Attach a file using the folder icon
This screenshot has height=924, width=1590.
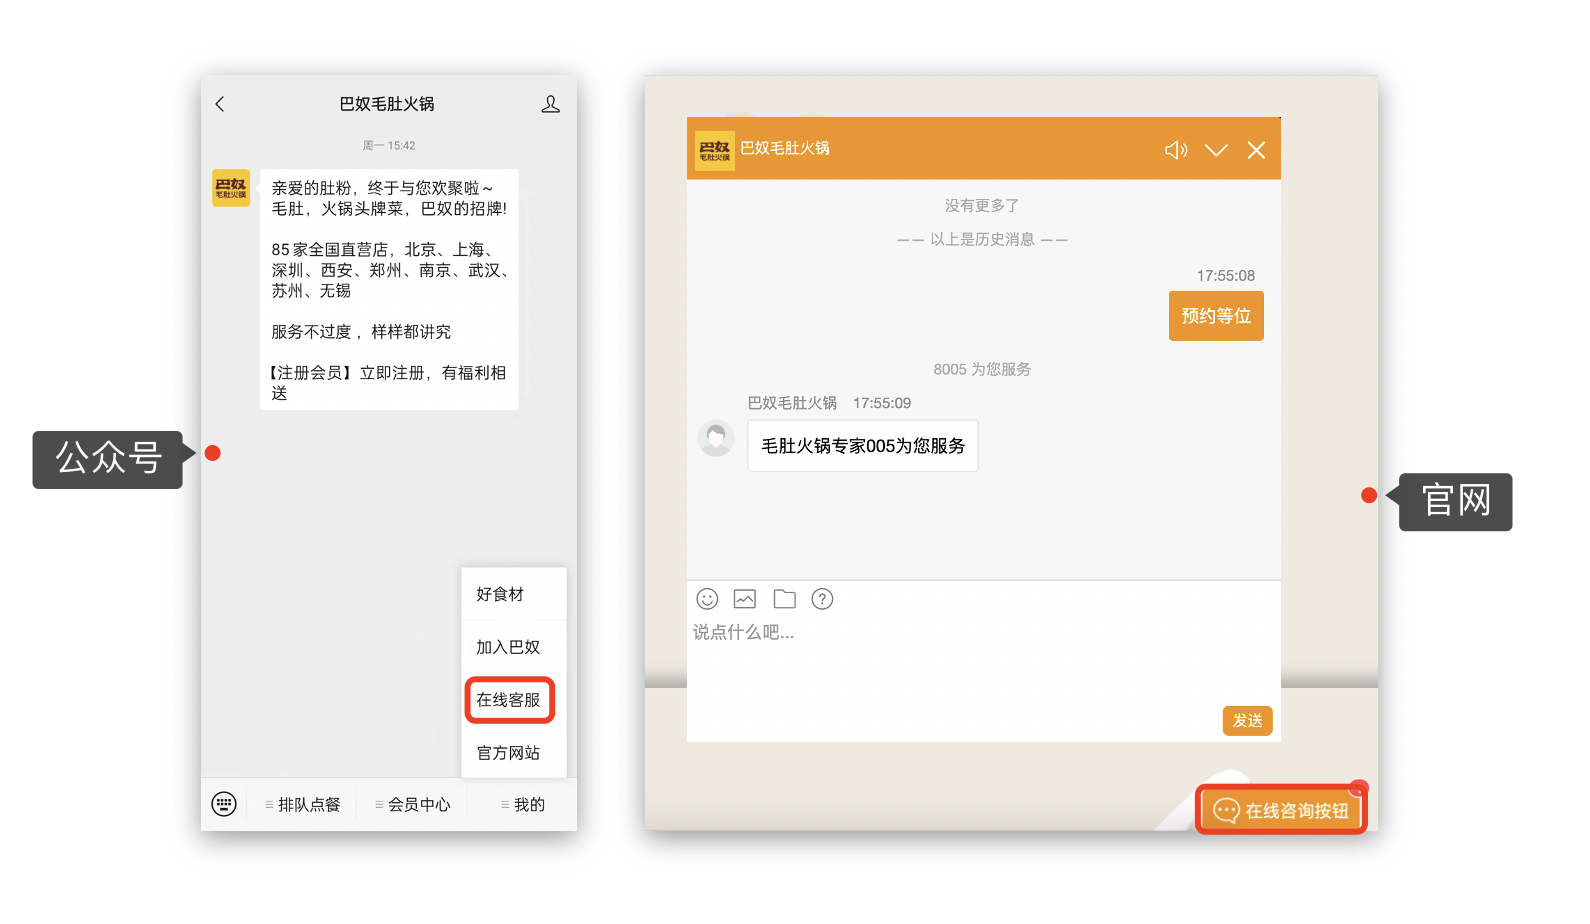785,599
